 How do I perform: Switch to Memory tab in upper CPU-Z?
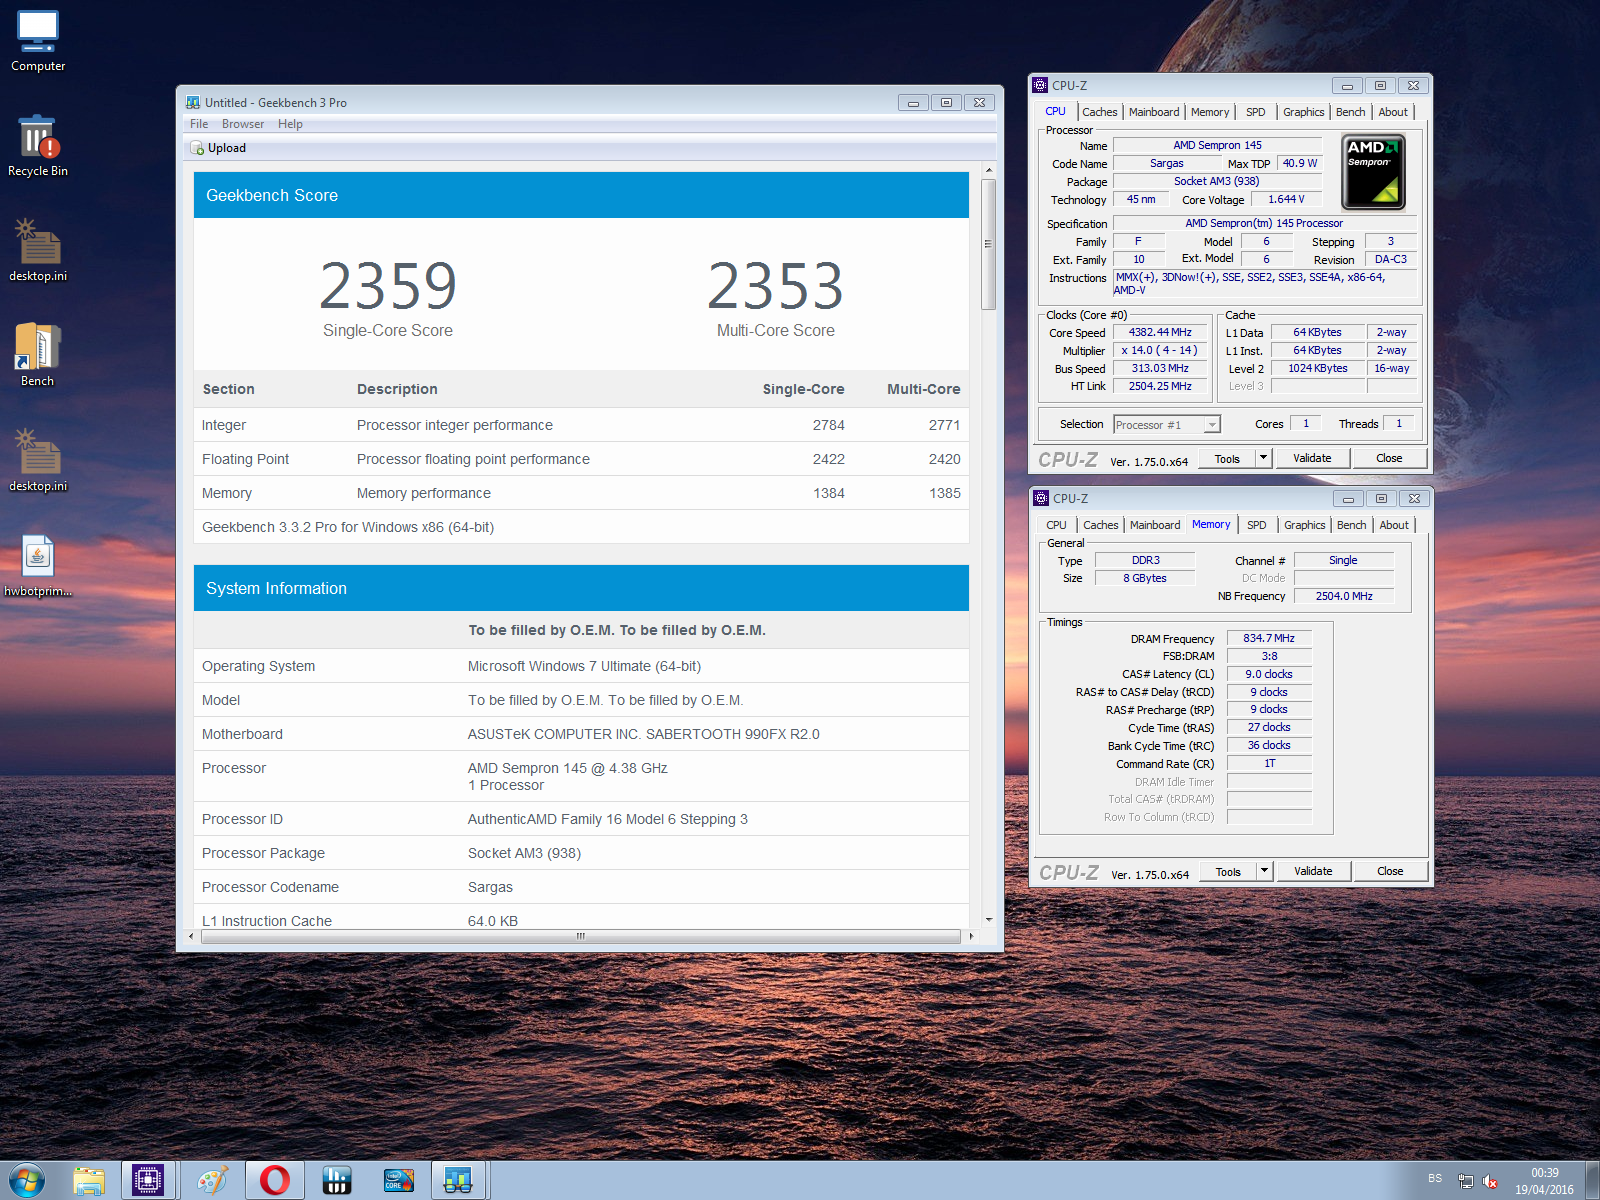click(x=1210, y=112)
